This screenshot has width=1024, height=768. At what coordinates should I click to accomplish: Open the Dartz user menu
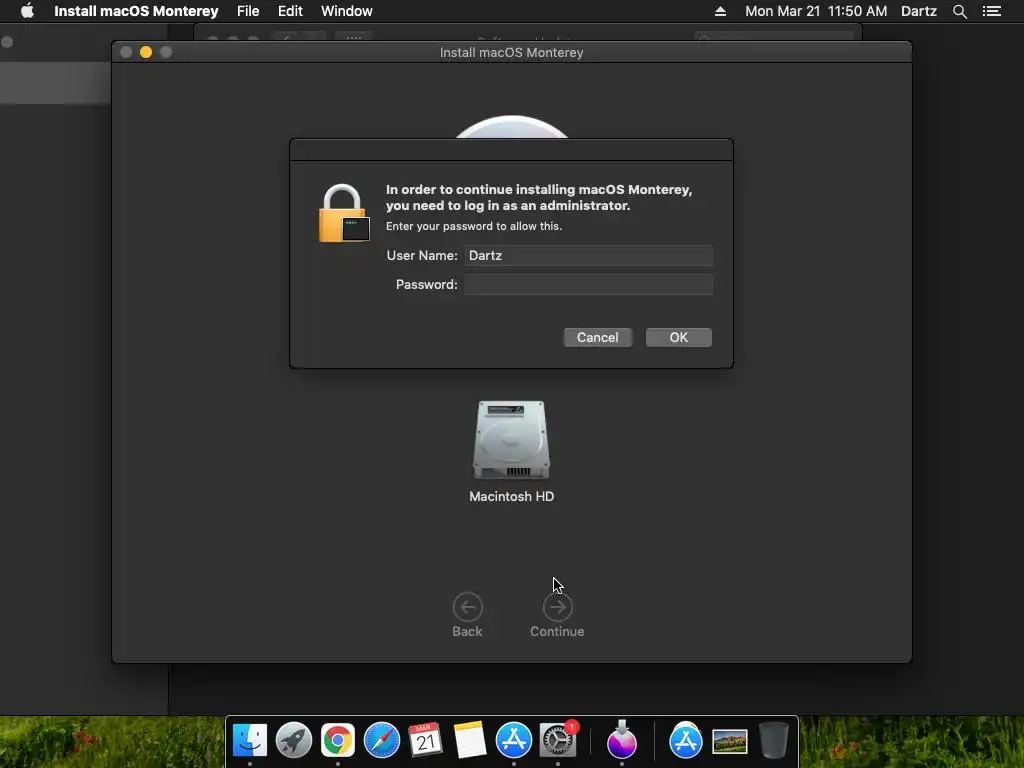[918, 11]
